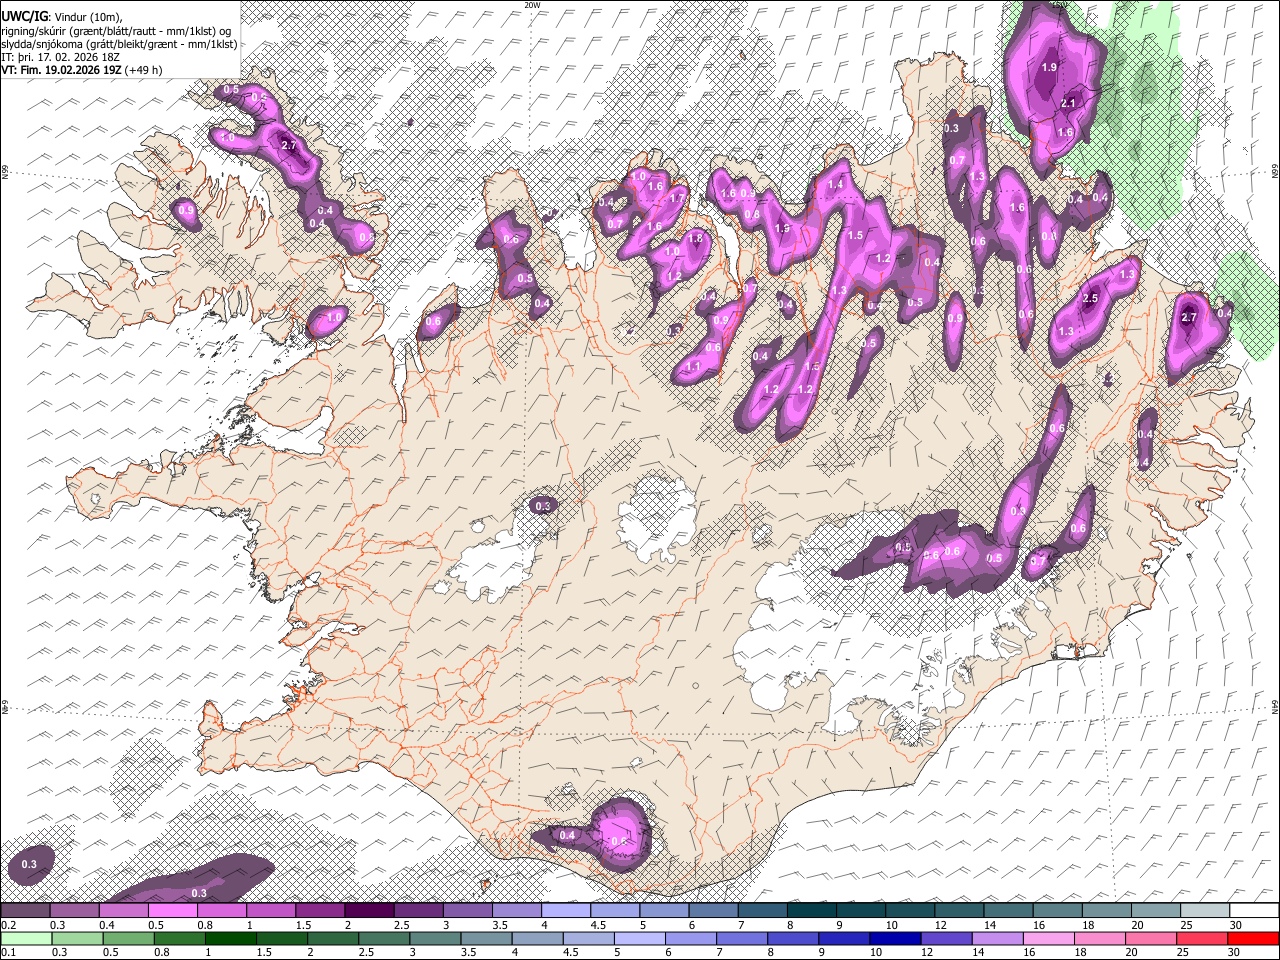
Task: Click the '1.9' value in the northeast offshore blob
Action: click(x=1049, y=67)
